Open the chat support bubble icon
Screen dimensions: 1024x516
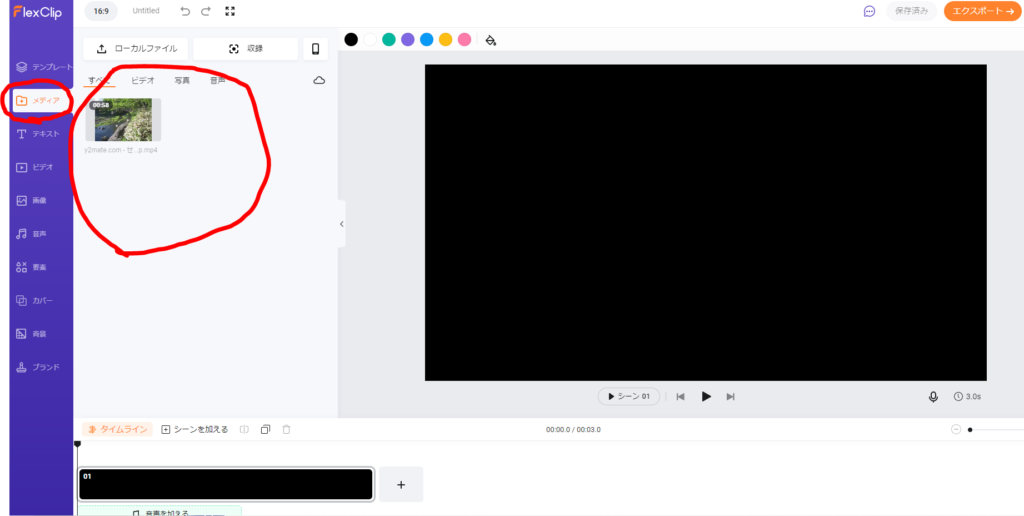[869, 11]
